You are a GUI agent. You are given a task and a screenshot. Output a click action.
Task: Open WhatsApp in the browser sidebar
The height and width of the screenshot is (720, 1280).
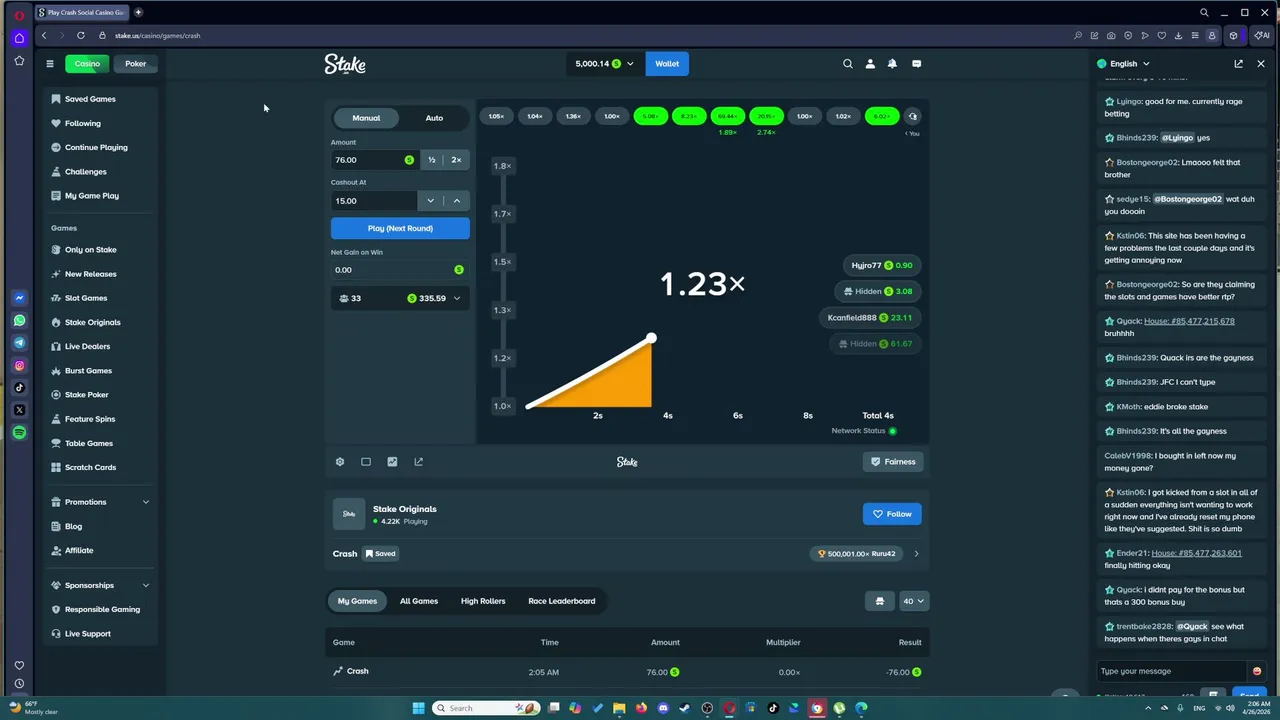click(19, 321)
